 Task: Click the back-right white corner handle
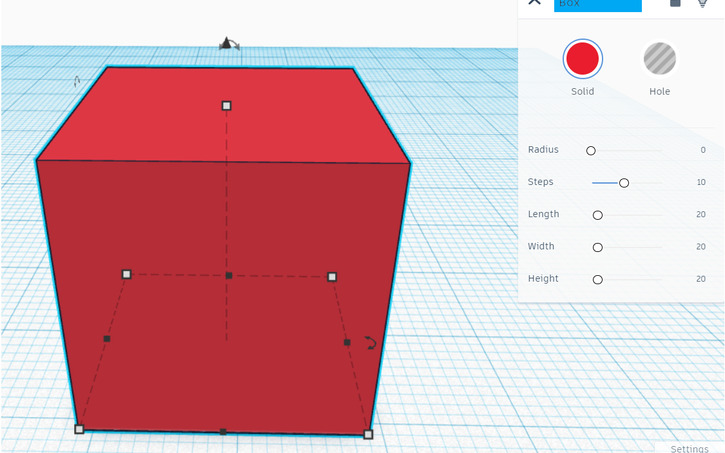[332, 277]
